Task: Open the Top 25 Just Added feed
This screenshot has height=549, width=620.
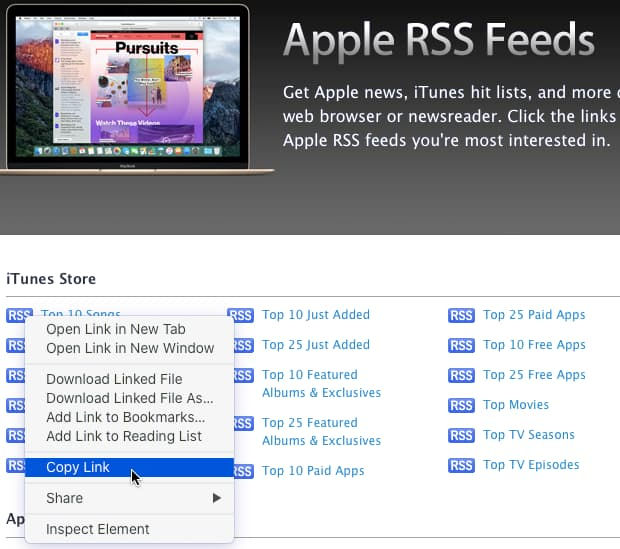Action: click(316, 345)
